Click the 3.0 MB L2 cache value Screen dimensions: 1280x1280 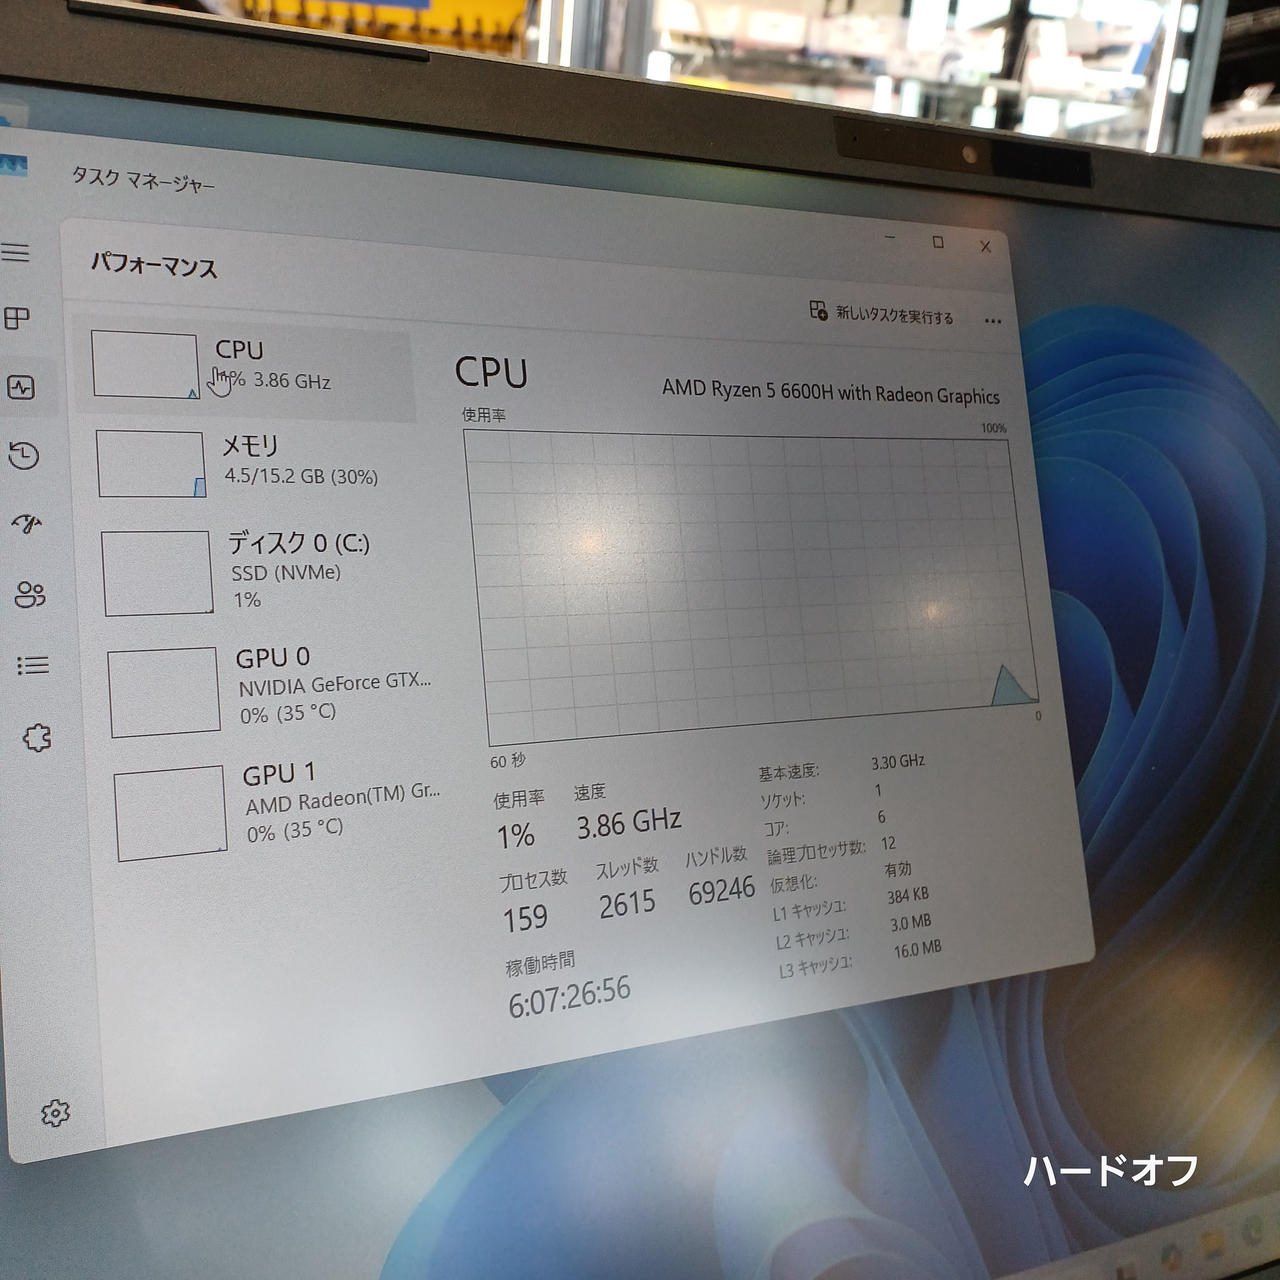[x=910, y=922]
